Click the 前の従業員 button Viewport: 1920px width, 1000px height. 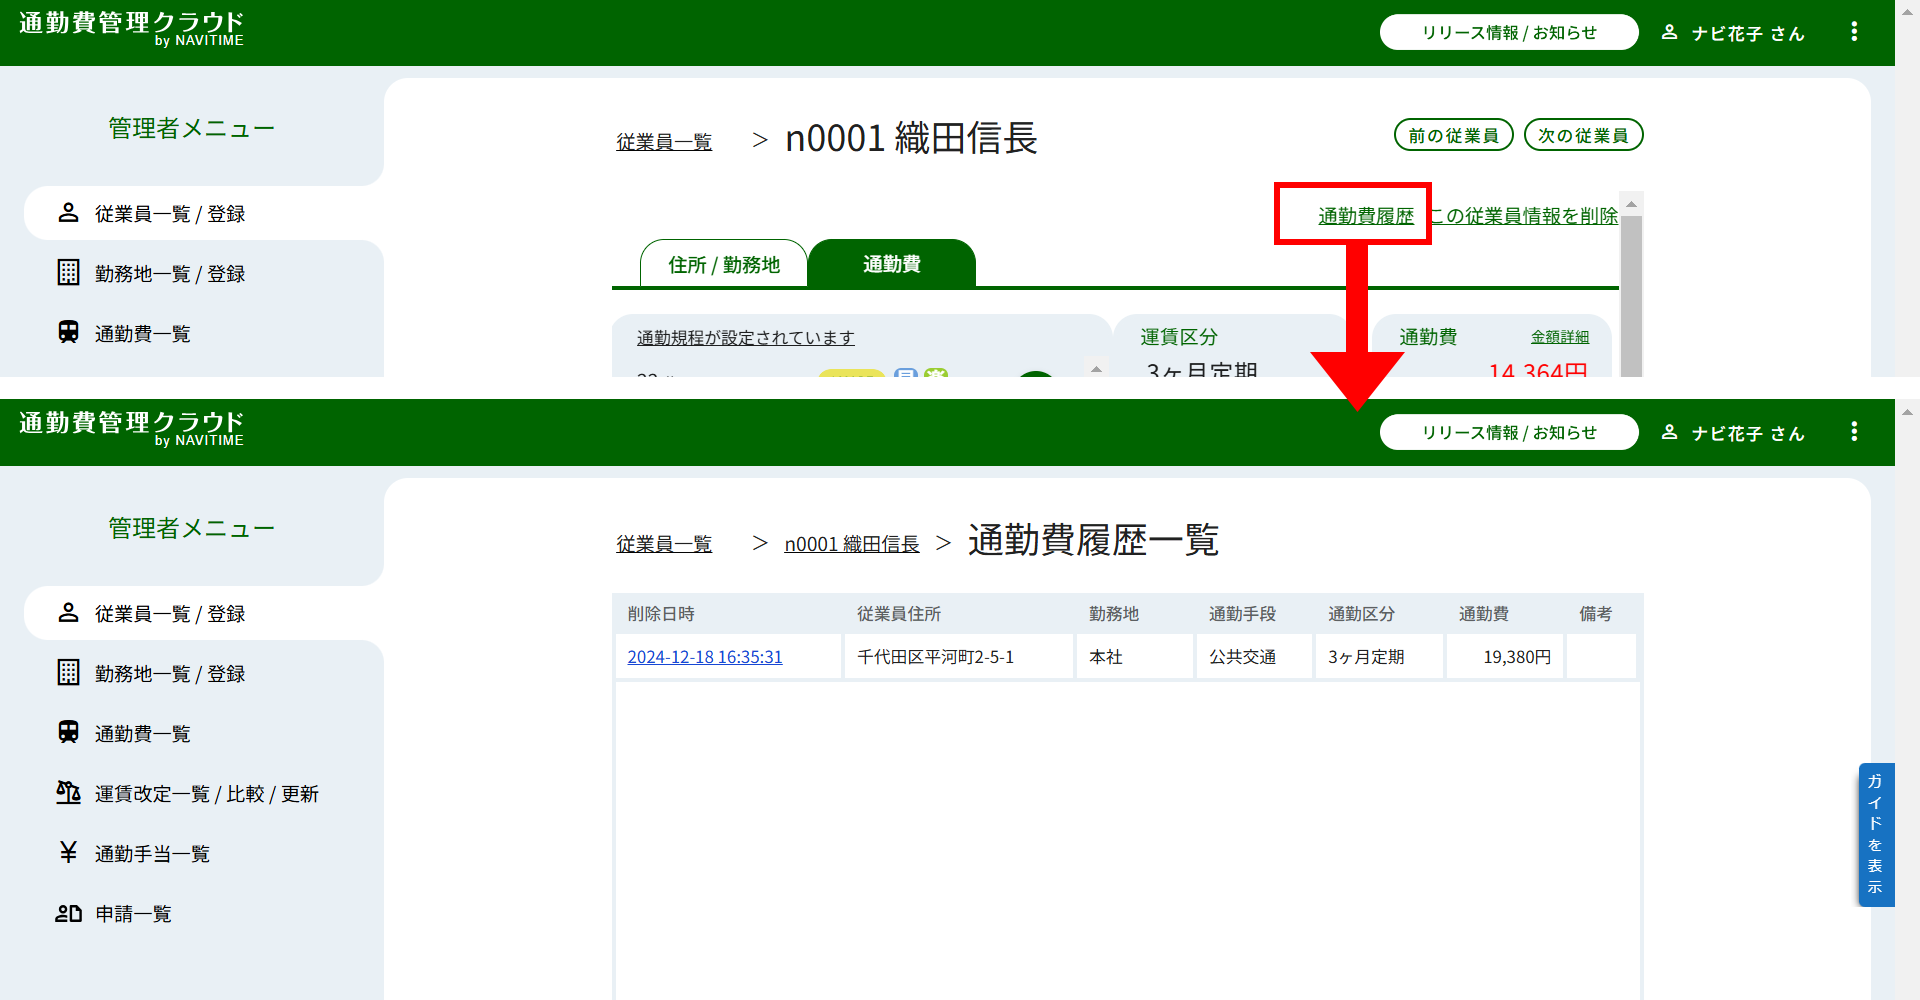1453,135
